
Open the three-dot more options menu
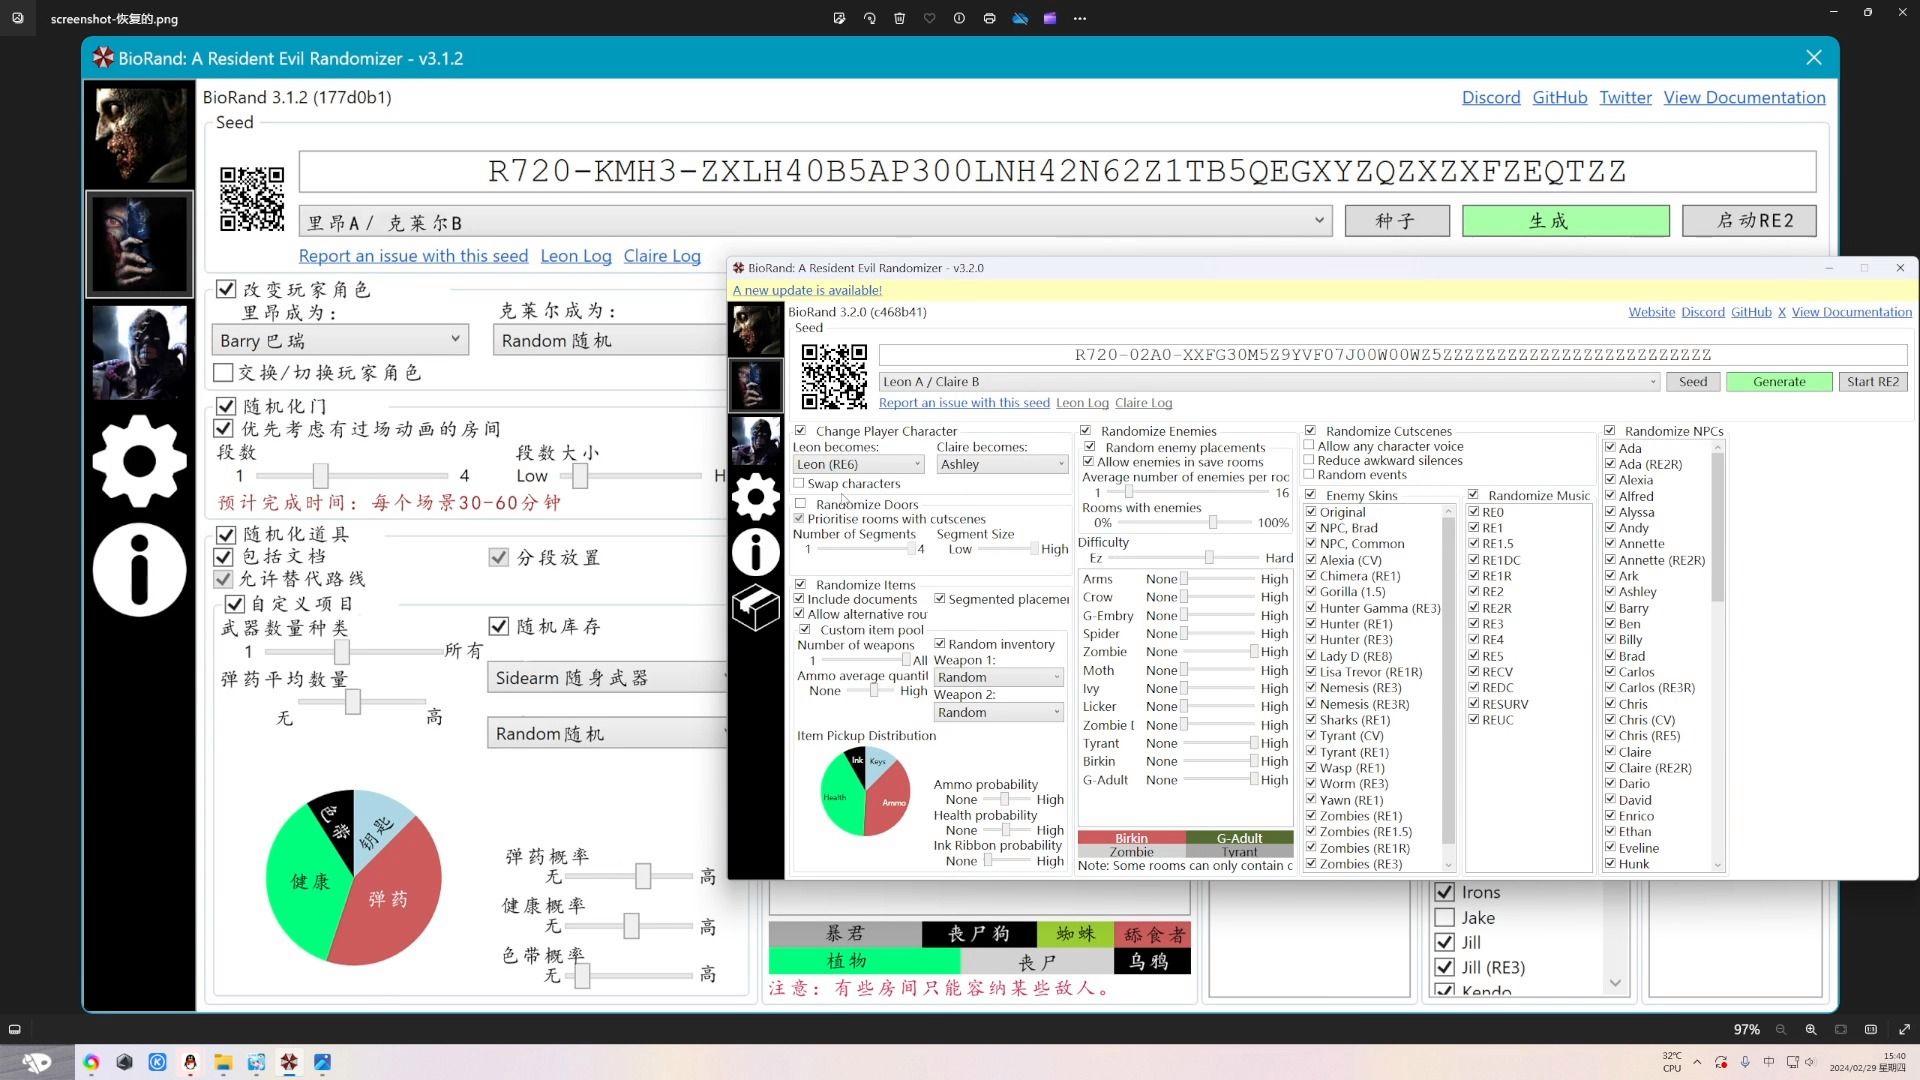tap(1080, 18)
